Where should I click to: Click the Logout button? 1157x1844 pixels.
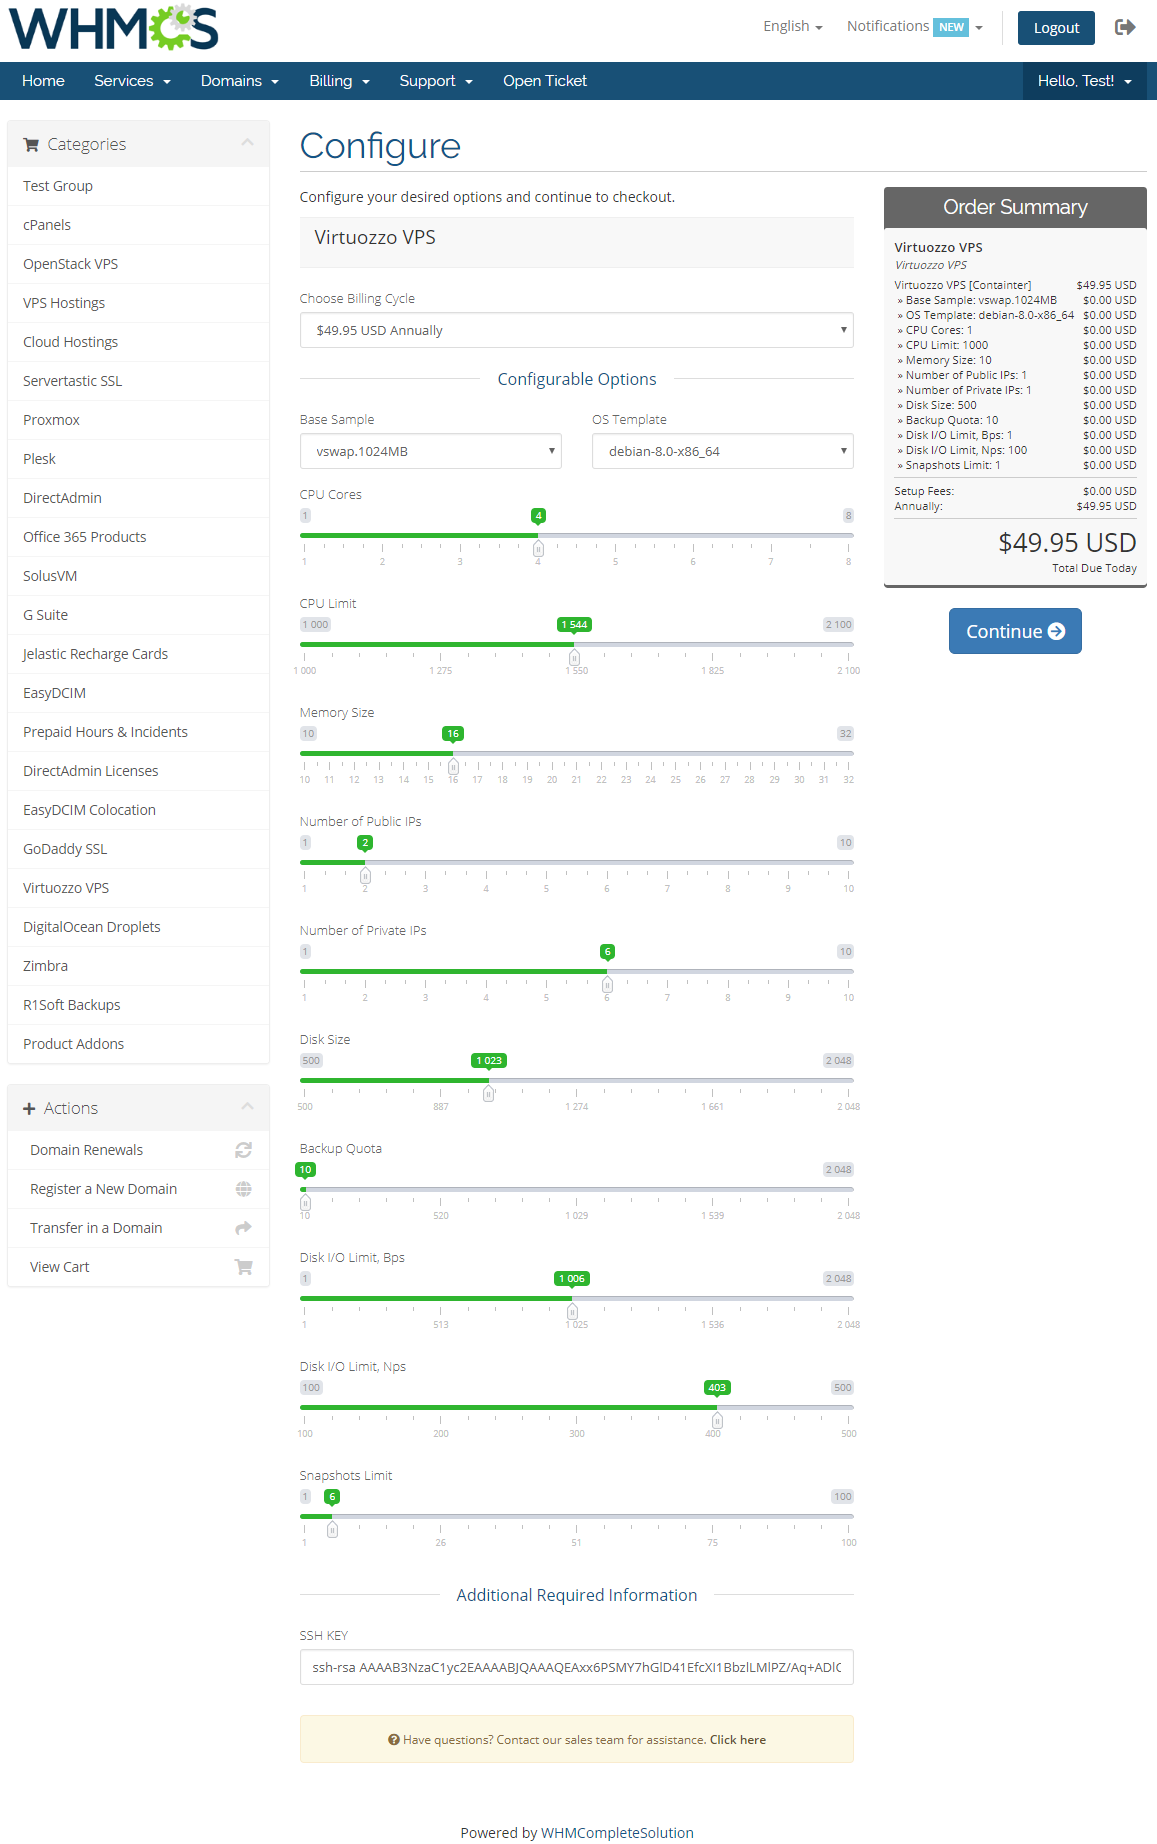click(x=1056, y=28)
